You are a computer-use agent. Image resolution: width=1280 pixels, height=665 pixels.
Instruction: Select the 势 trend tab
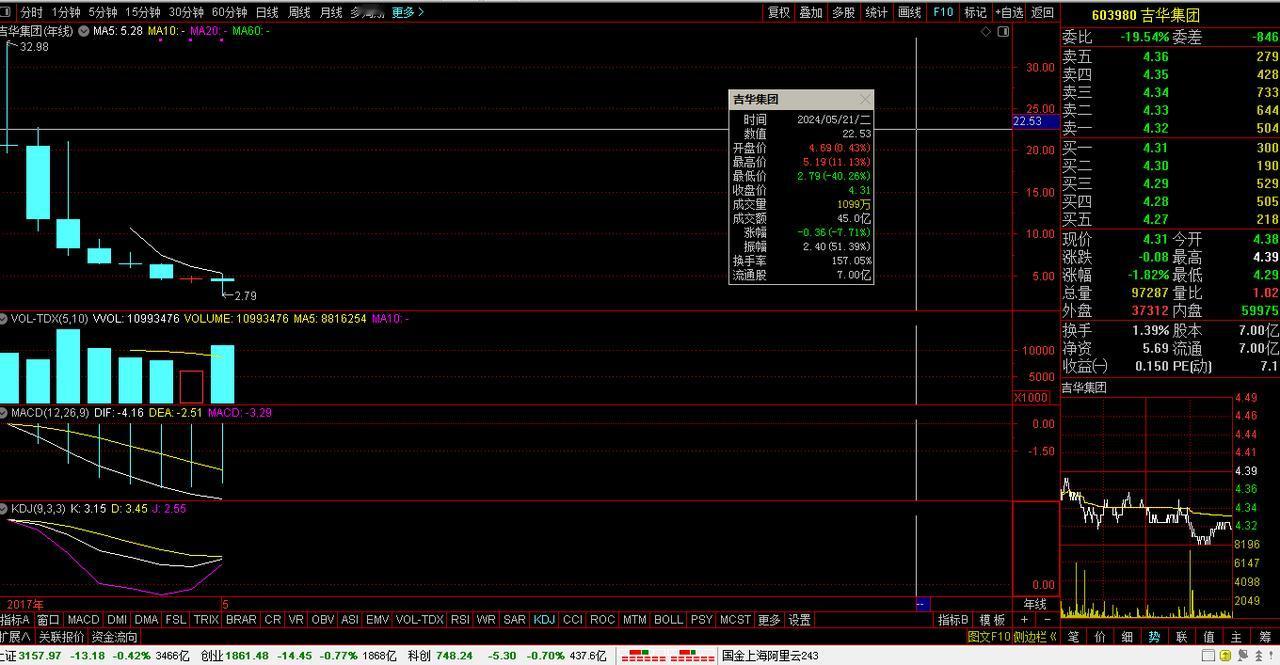pyautogui.click(x=1154, y=637)
